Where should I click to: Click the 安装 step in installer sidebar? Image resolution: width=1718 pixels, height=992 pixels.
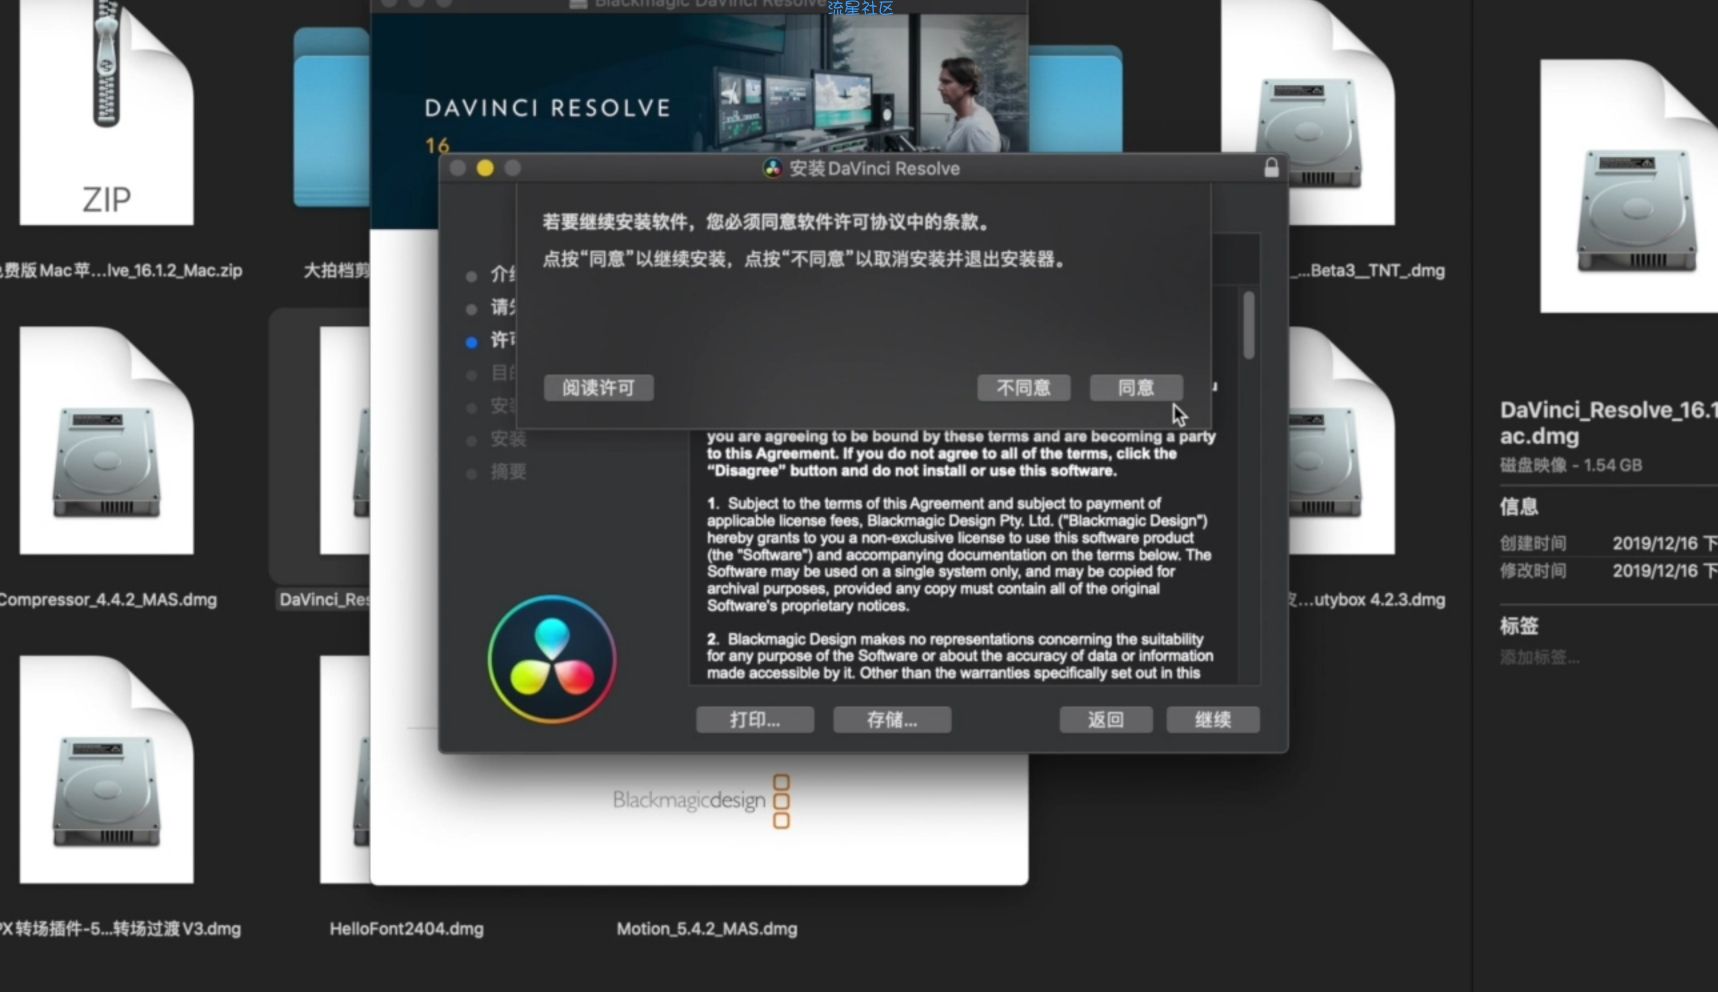coord(508,439)
